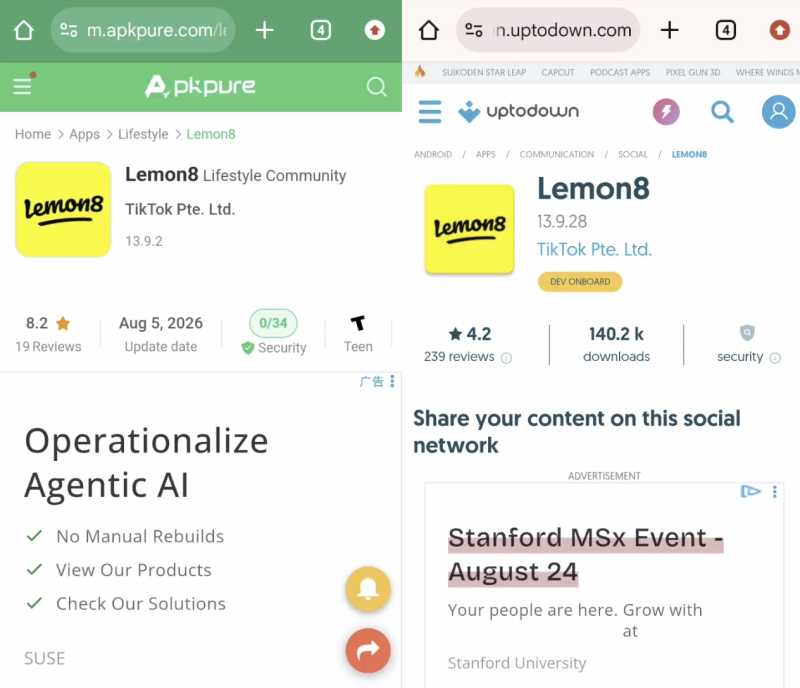Tap purple lightning bolt icon on Uptodown
Image resolution: width=800 pixels, height=688 pixels.
tap(666, 111)
